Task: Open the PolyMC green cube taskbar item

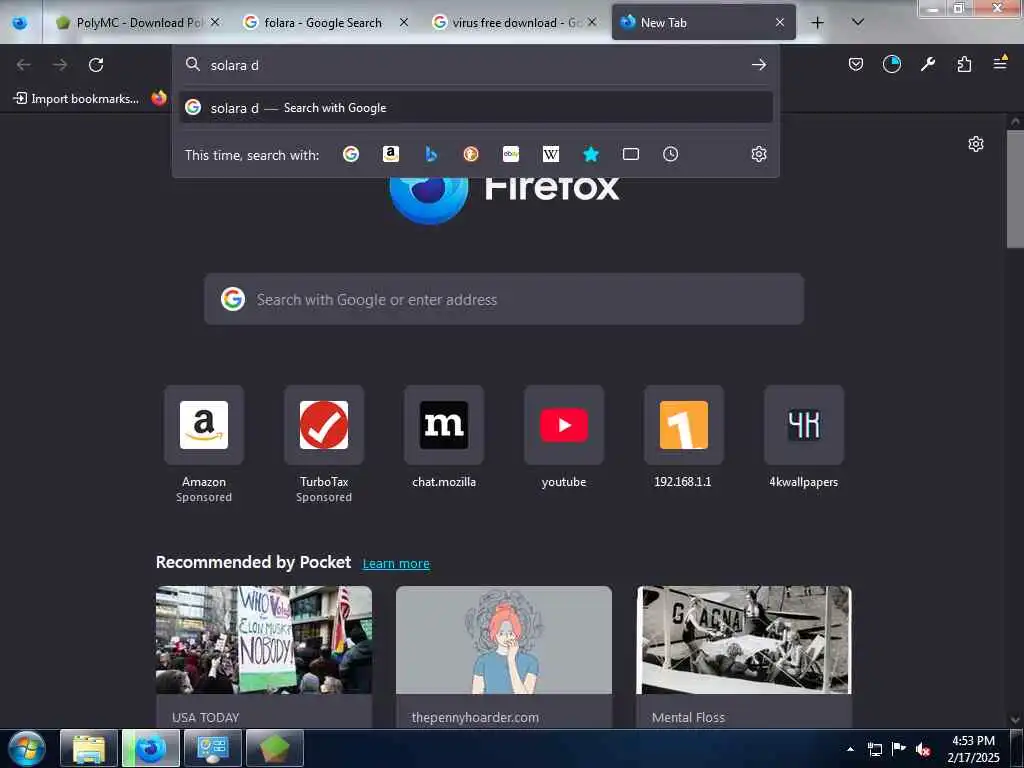Action: 275,748
